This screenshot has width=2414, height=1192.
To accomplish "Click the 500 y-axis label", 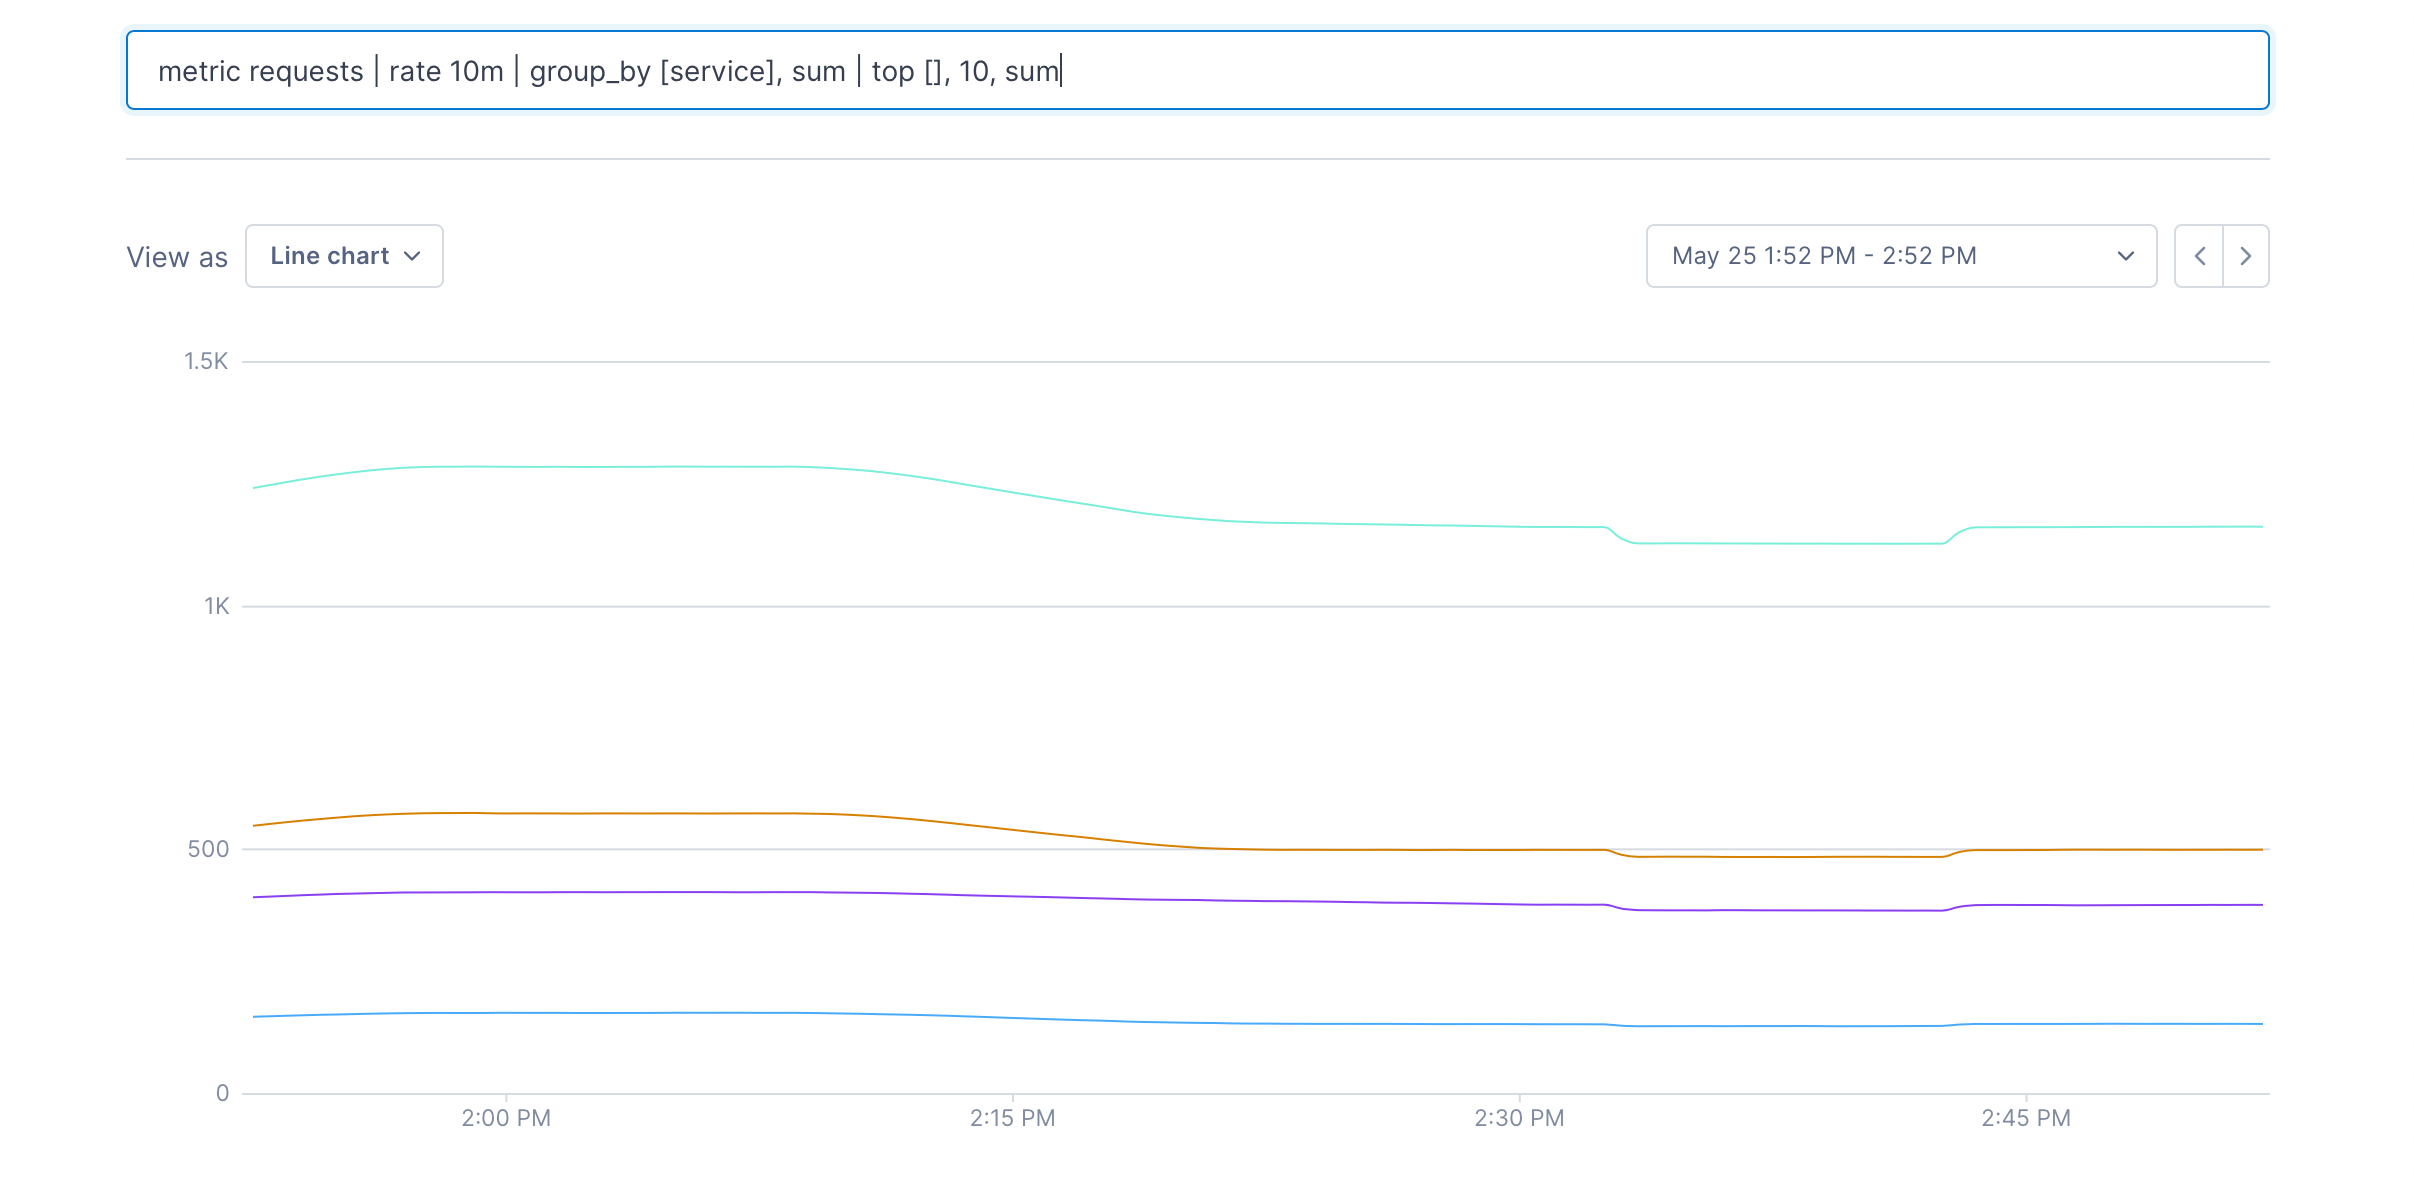I will tap(208, 849).
